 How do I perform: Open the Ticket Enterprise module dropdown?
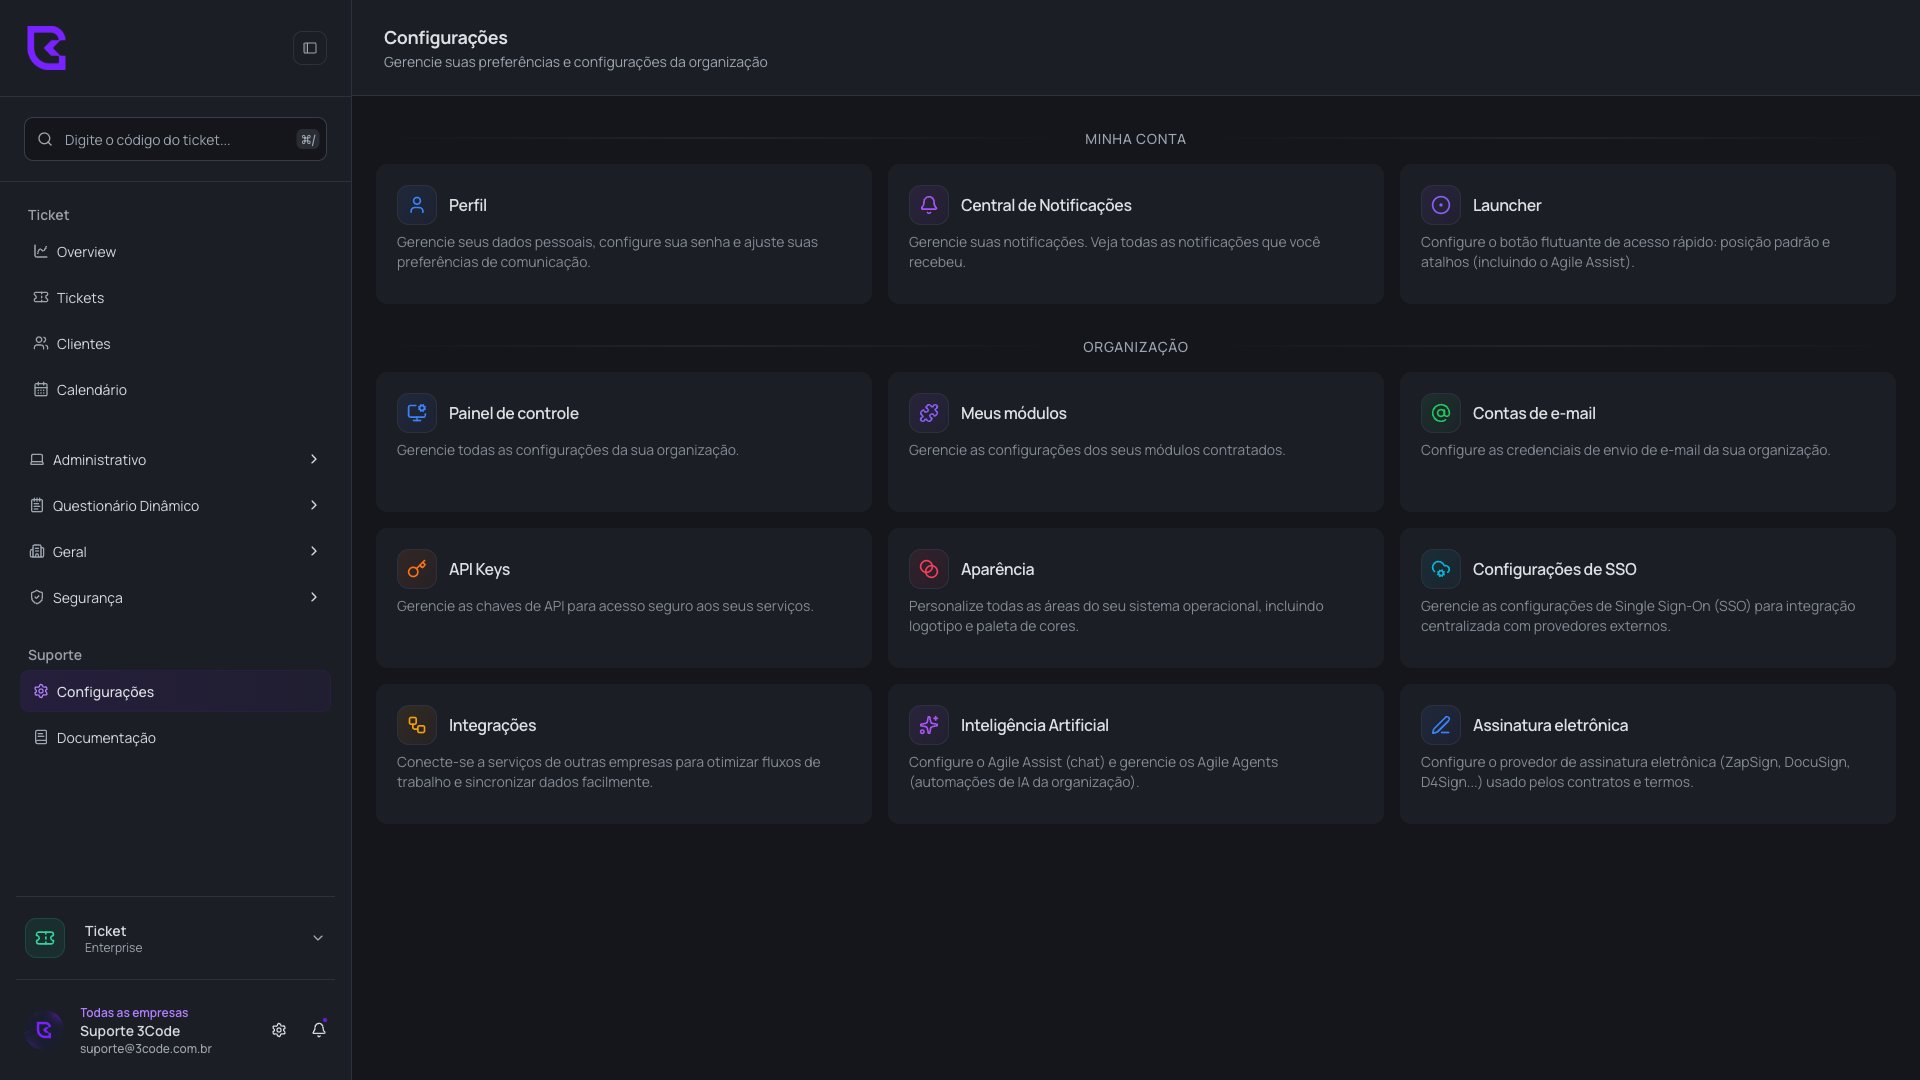[175, 938]
